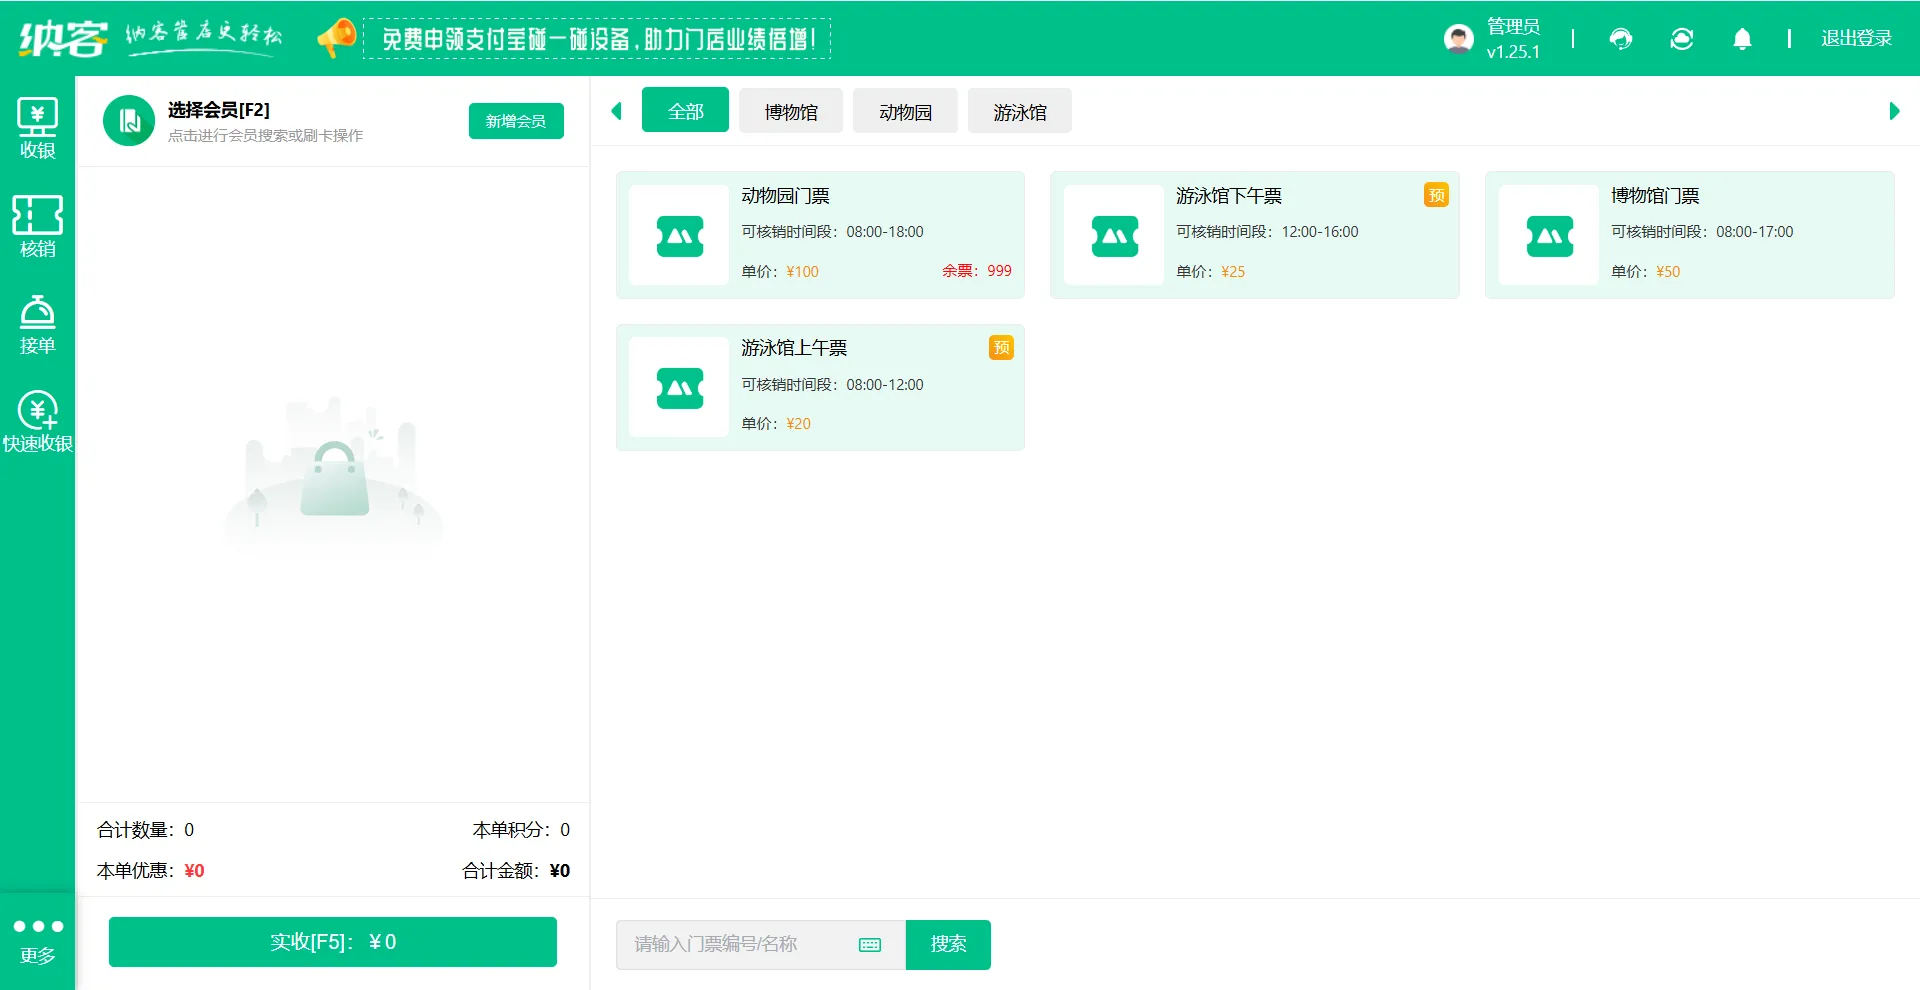
Task: Open the 更多 three-dot menu
Action: [x=37, y=939]
